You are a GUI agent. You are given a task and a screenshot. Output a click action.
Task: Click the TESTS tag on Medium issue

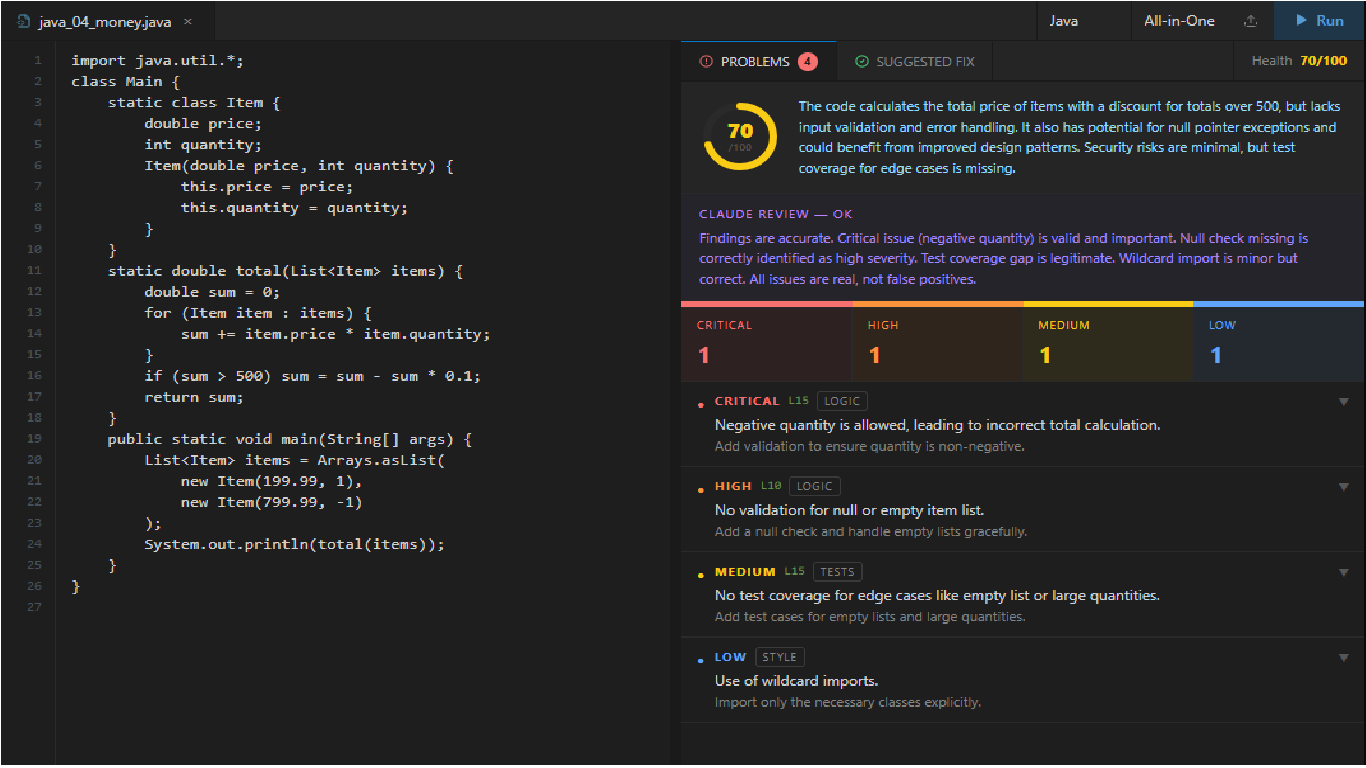pyautogui.click(x=837, y=572)
